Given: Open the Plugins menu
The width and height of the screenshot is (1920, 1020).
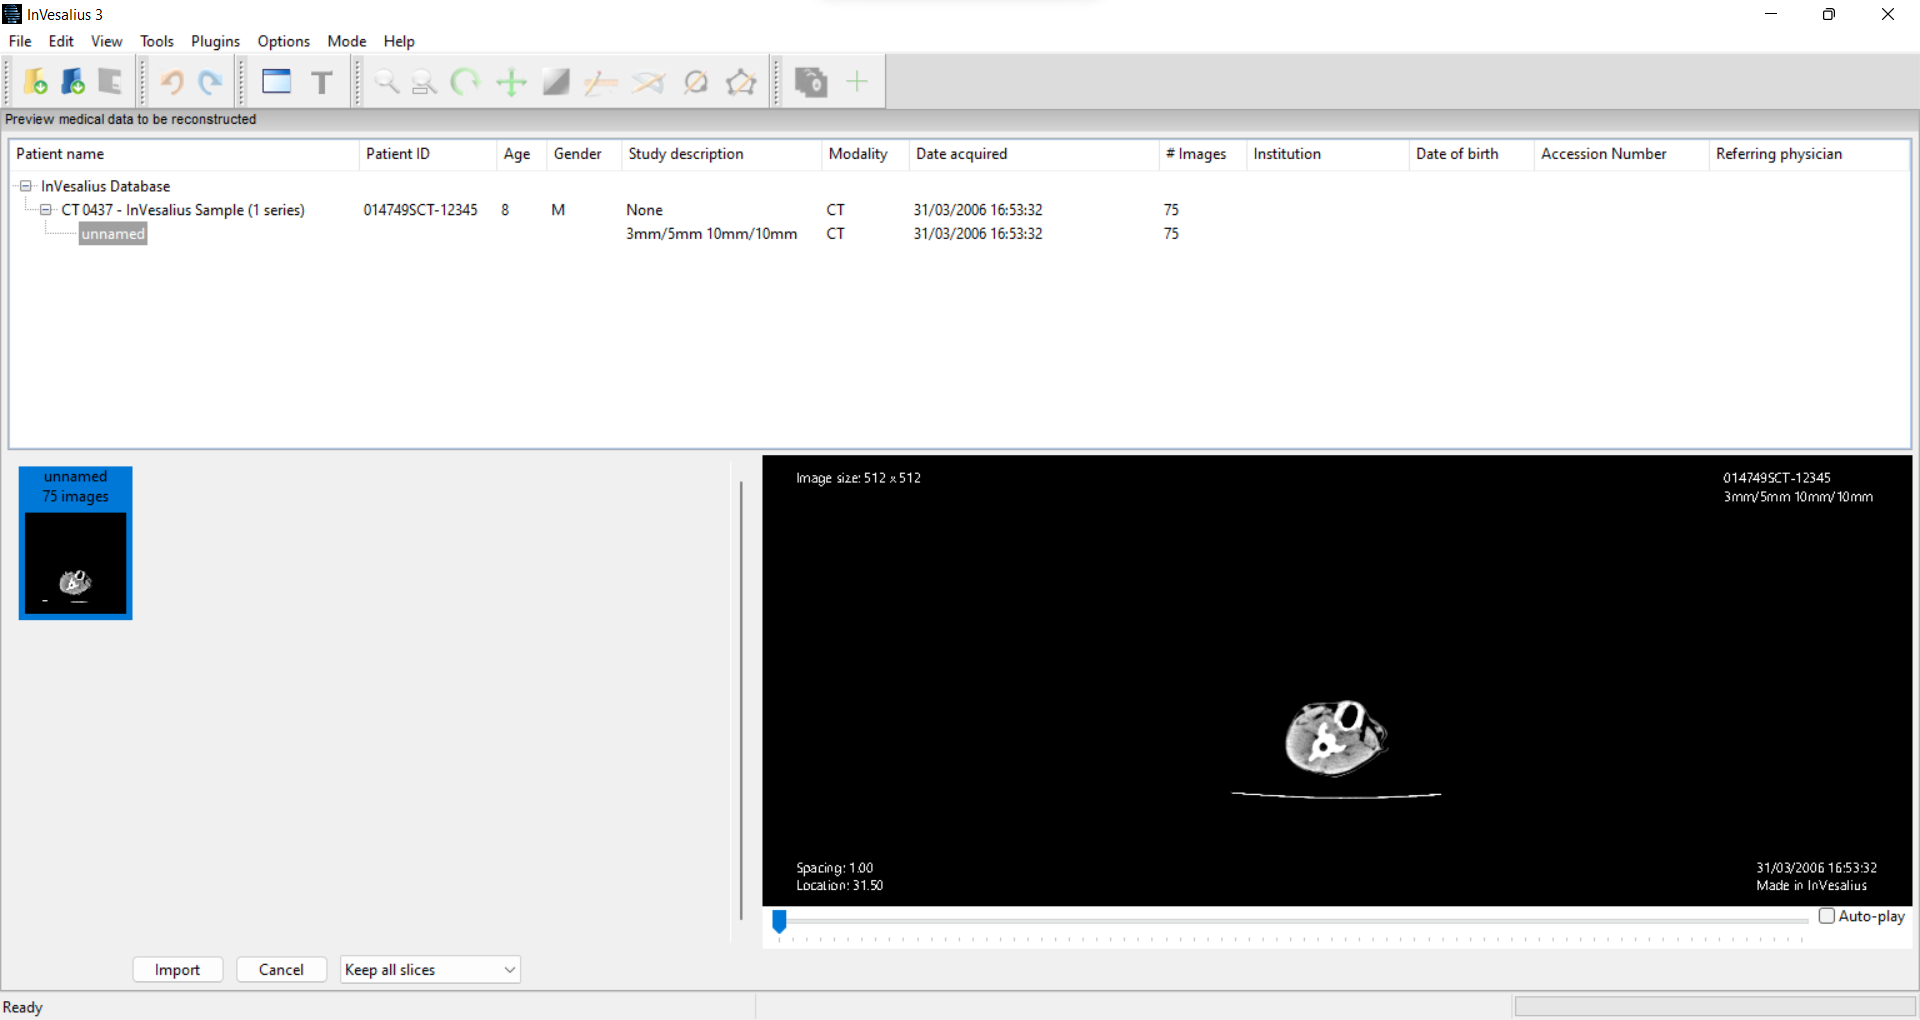Looking at the screenshot, I should pyautogui.click(x=215, y=41).
